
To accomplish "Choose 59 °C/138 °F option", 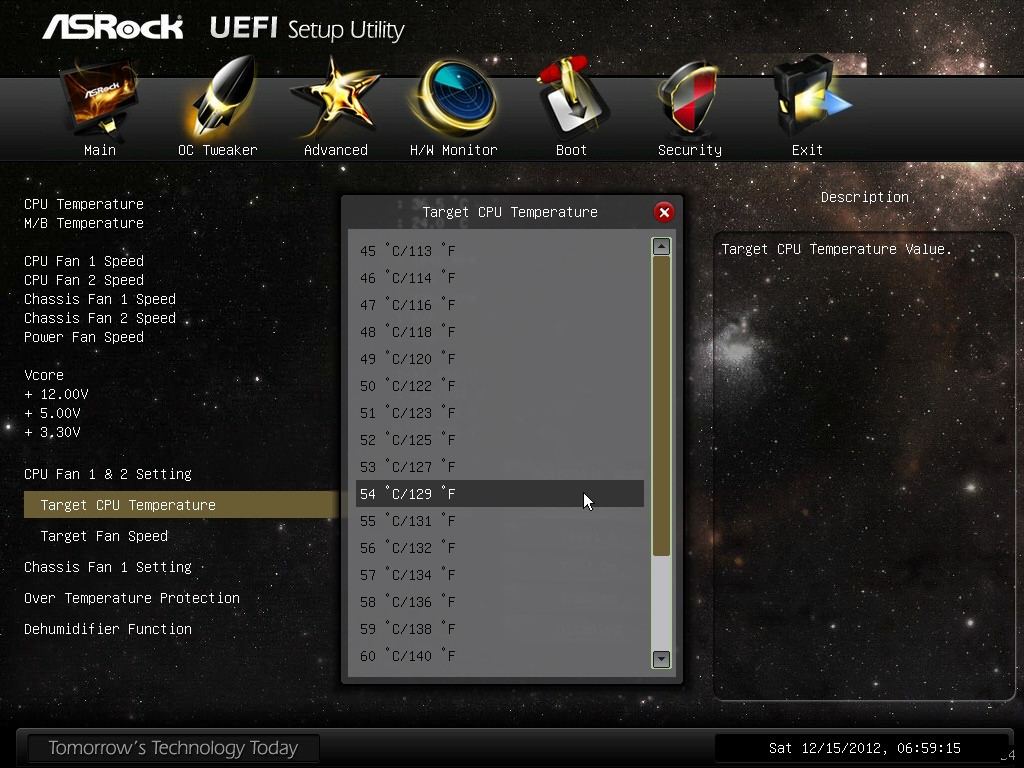I will click(x=500, y=629).
